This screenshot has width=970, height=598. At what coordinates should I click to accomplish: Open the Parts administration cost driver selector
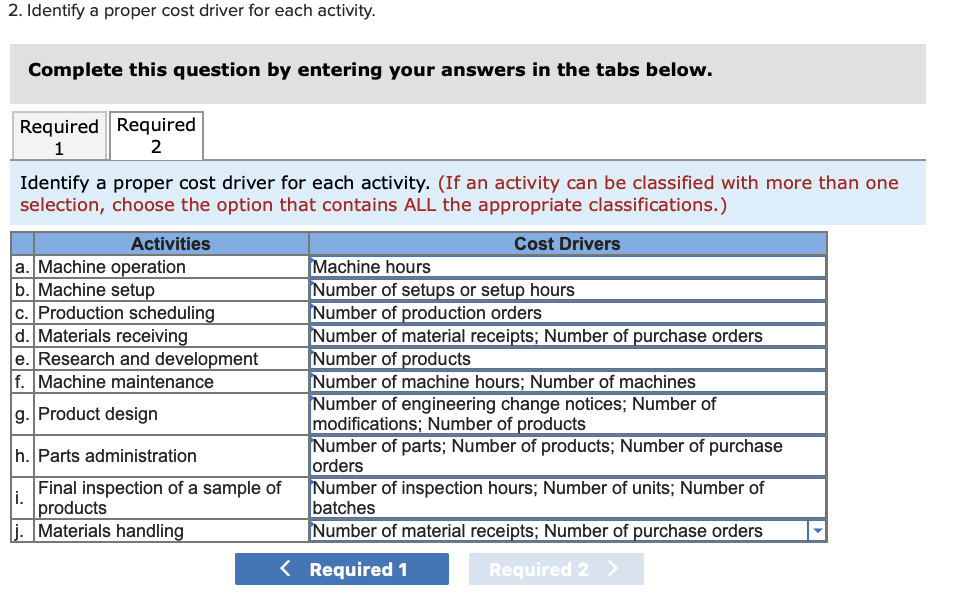point(567,455)
